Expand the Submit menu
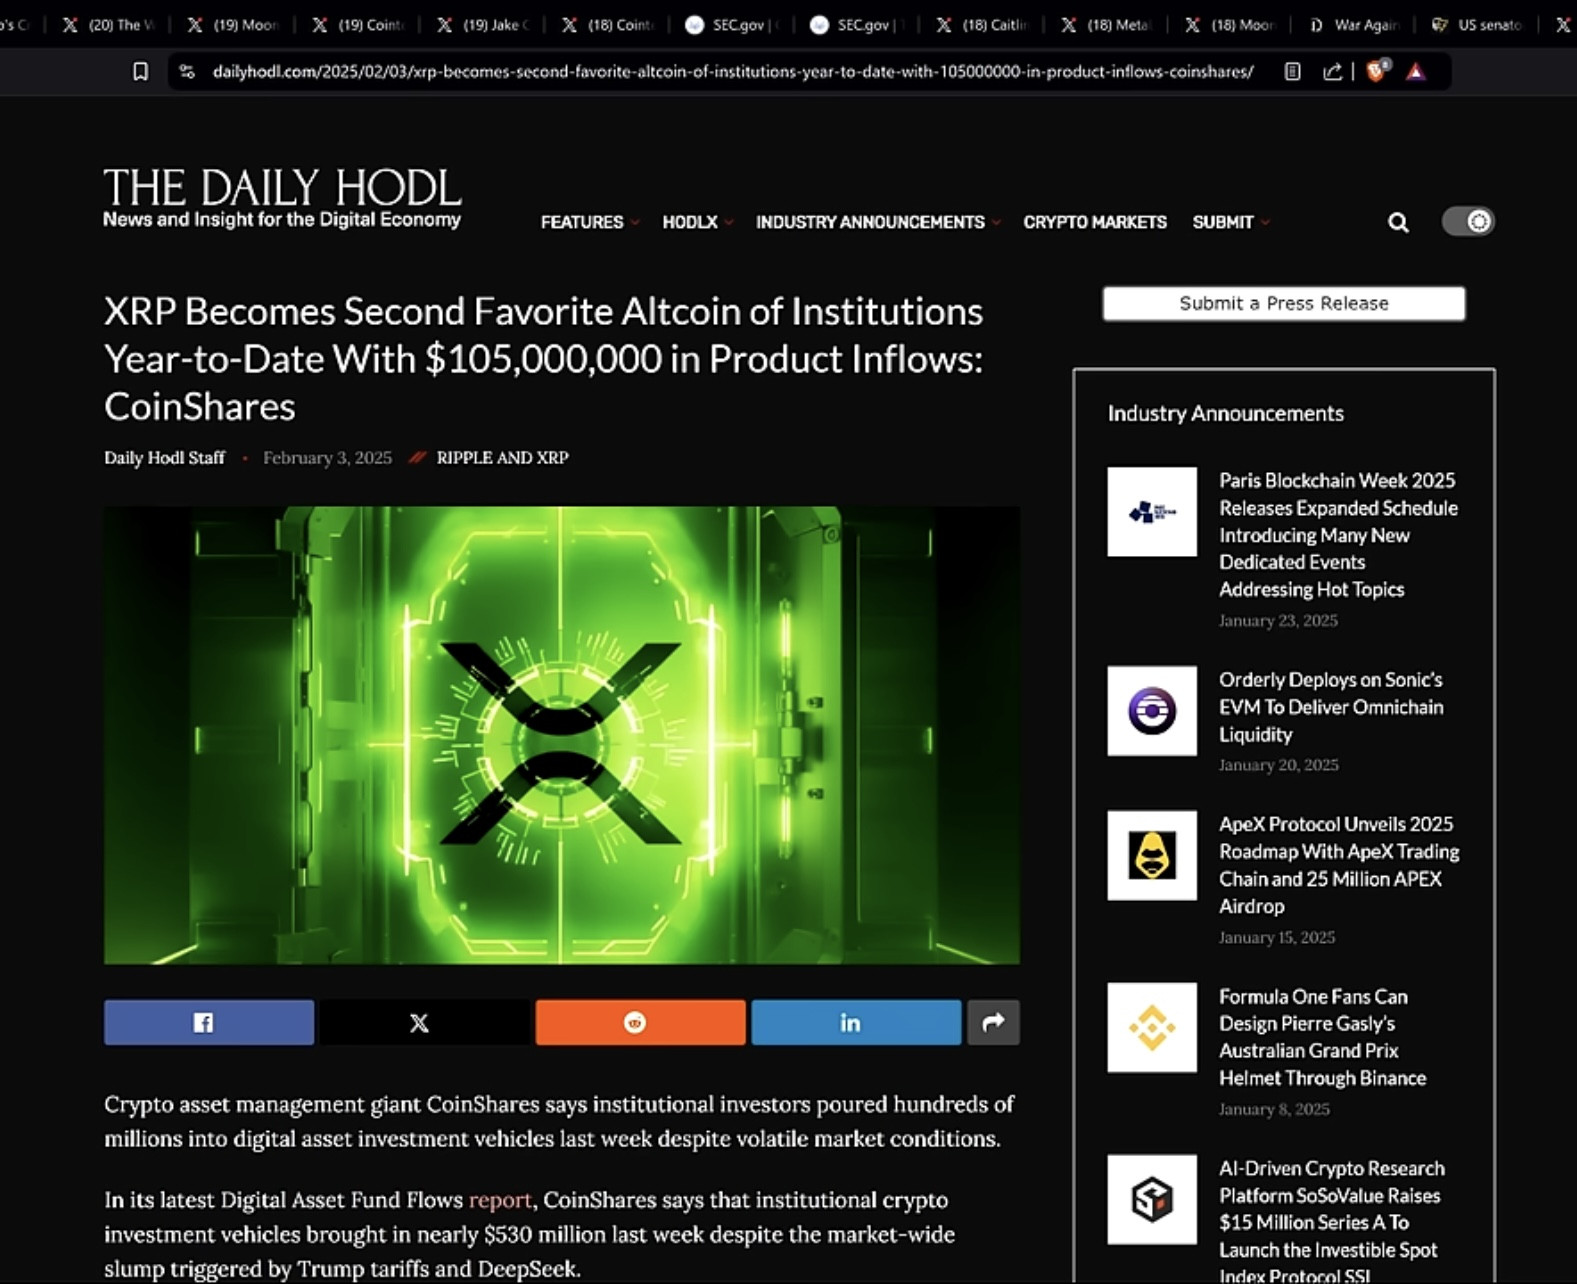 tap(1230, 222)
